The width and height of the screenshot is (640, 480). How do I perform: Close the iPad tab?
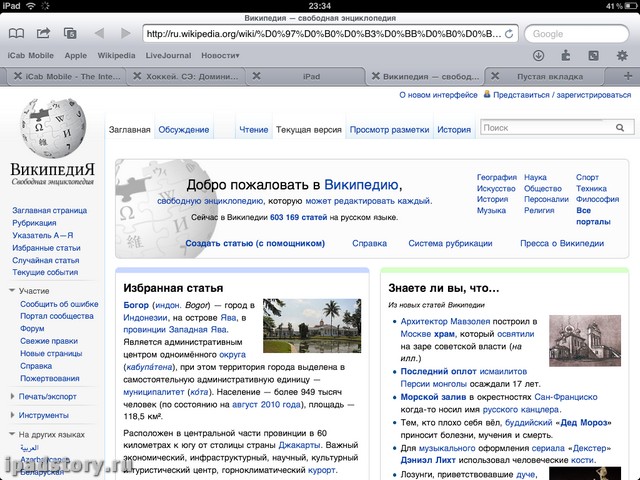(x=256, y=76)
